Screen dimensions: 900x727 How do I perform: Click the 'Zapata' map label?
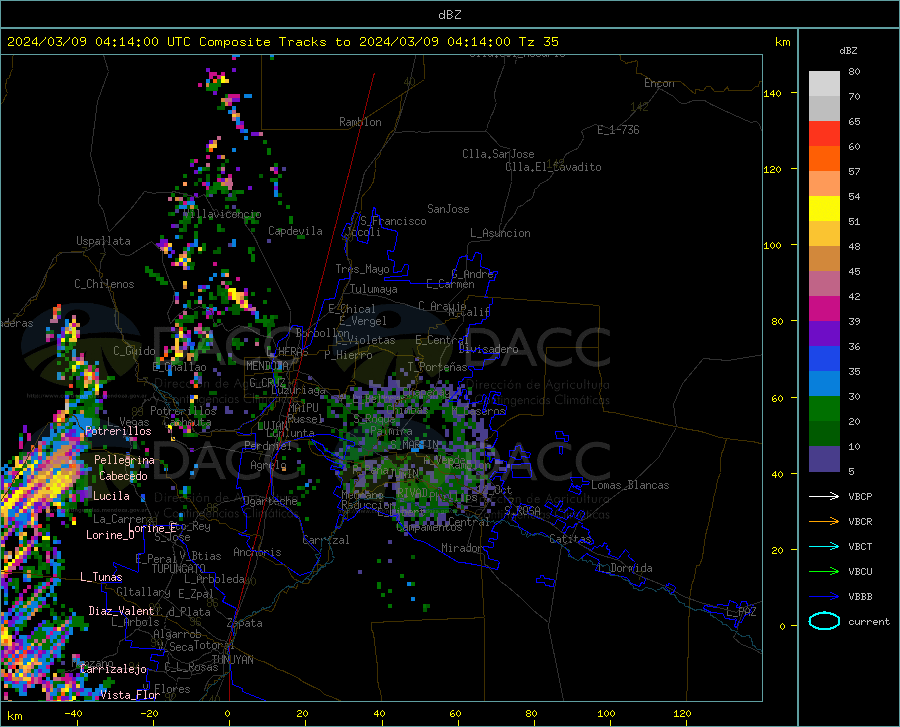(x=245, y=623)
